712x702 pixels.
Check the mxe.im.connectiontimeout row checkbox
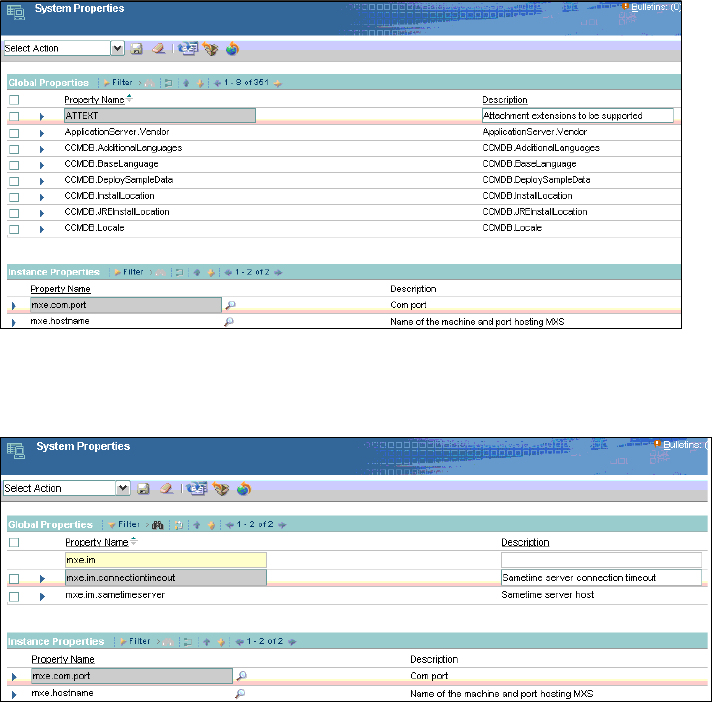[x=14, y=578]
